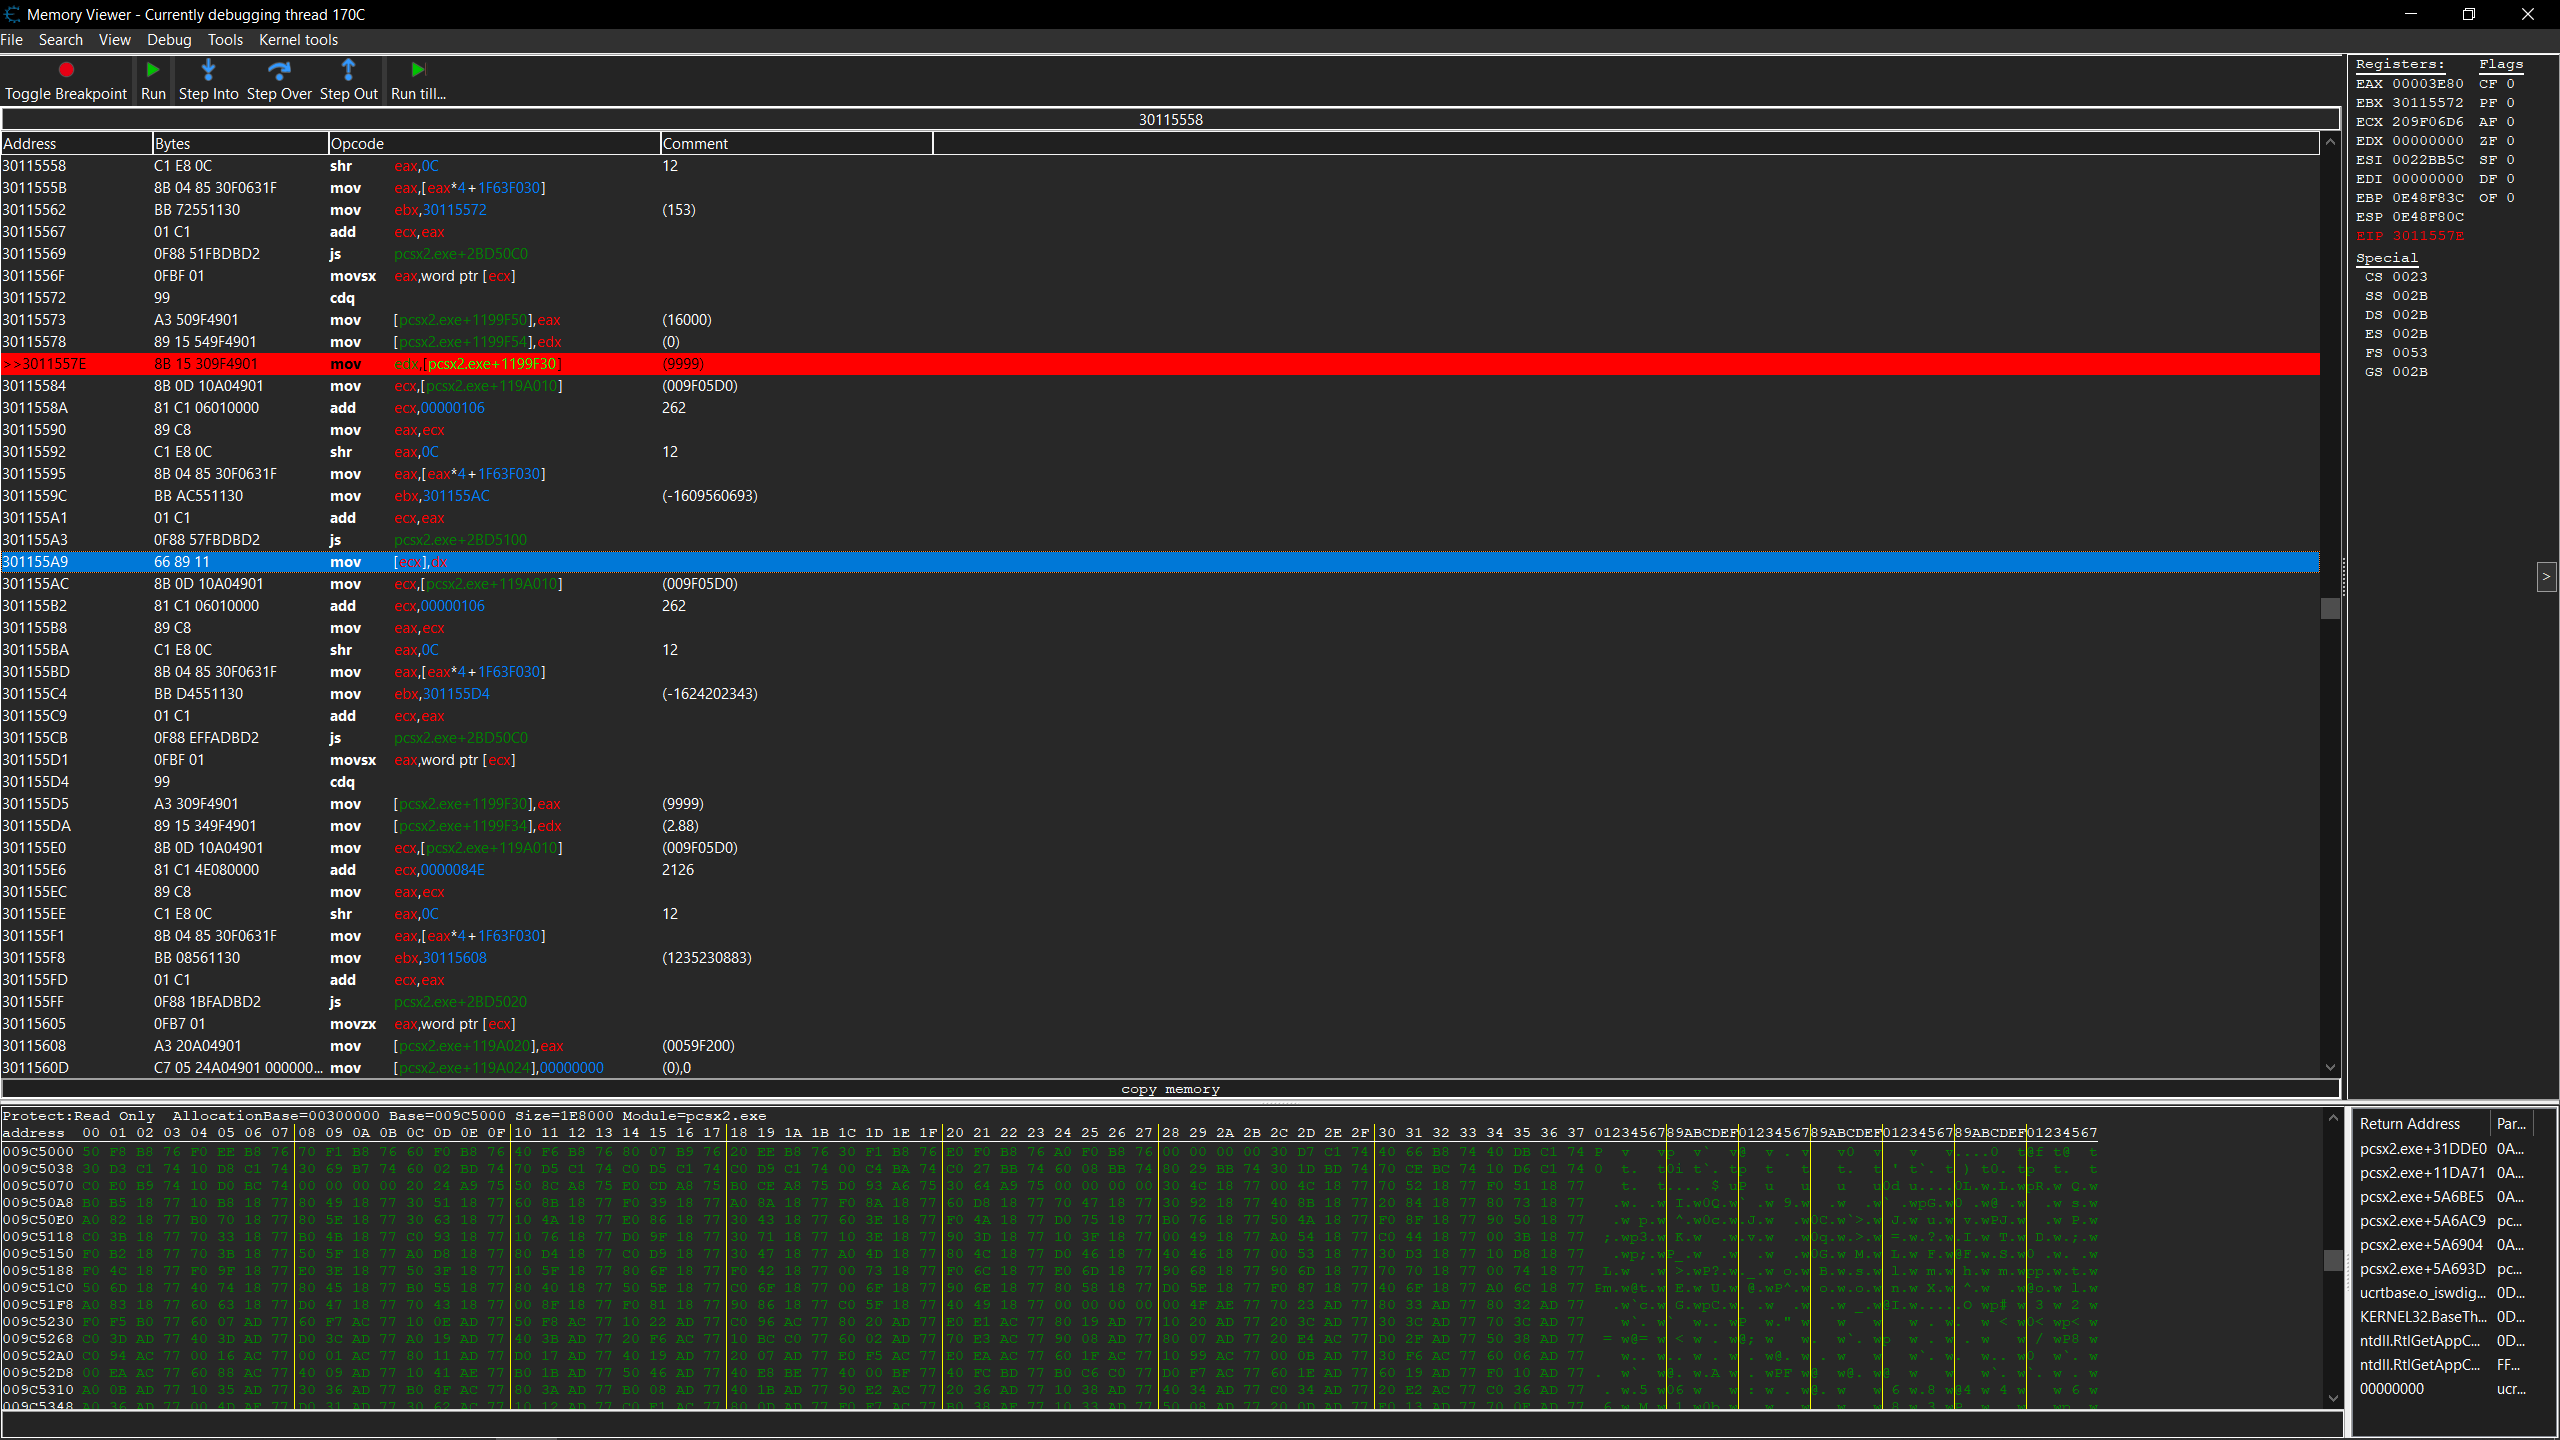Open the Kernel tools menu
Image resolution: width=2560 pixels, height=1440 pixels.
tap(298, 40)
